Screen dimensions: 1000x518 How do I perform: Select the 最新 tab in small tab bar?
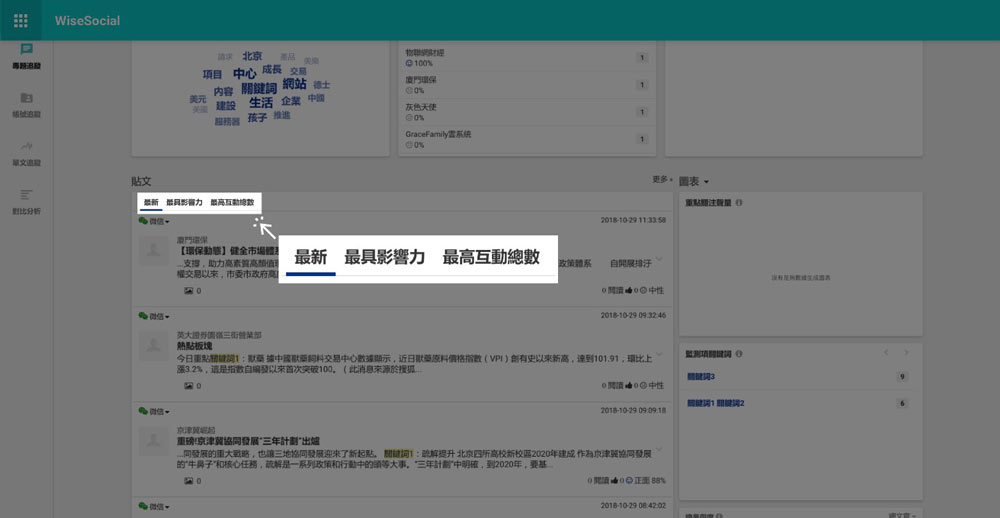[x=151, y=203]
